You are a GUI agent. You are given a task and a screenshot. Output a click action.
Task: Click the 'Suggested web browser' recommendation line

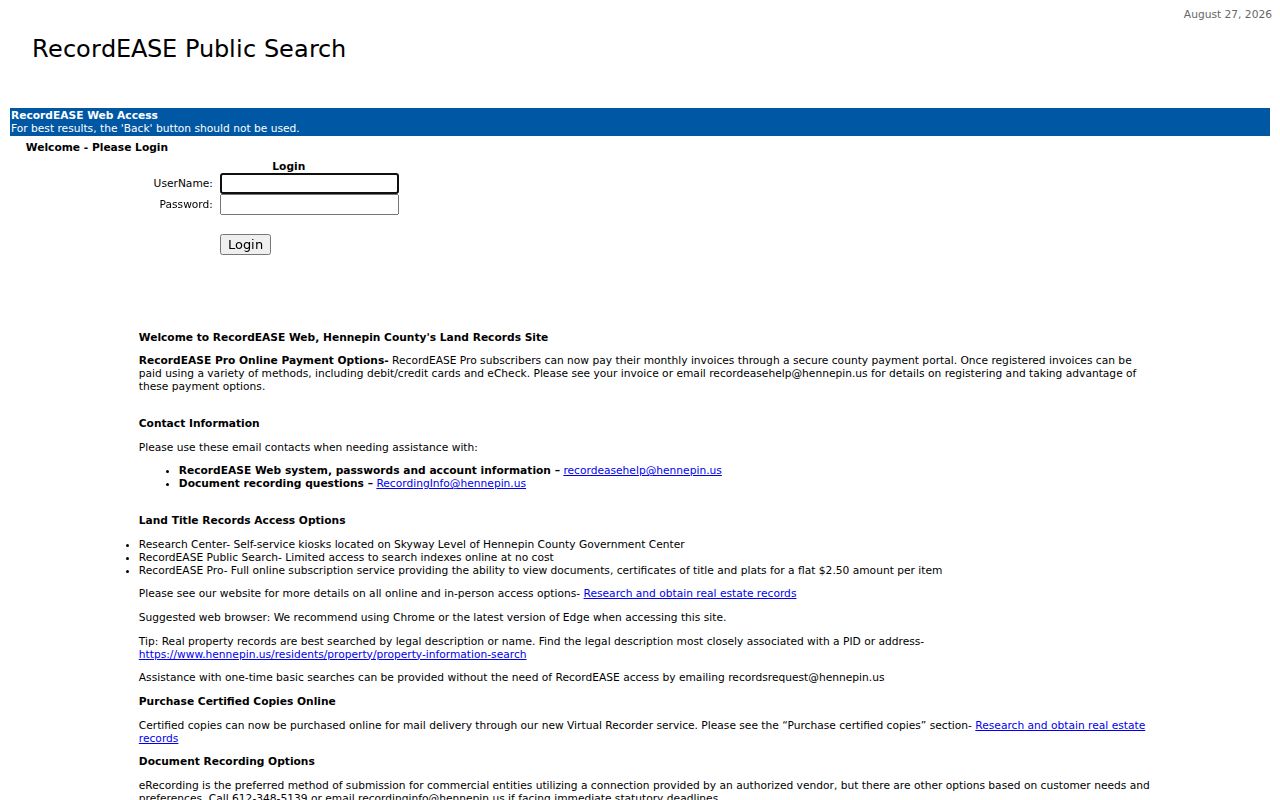432,617
